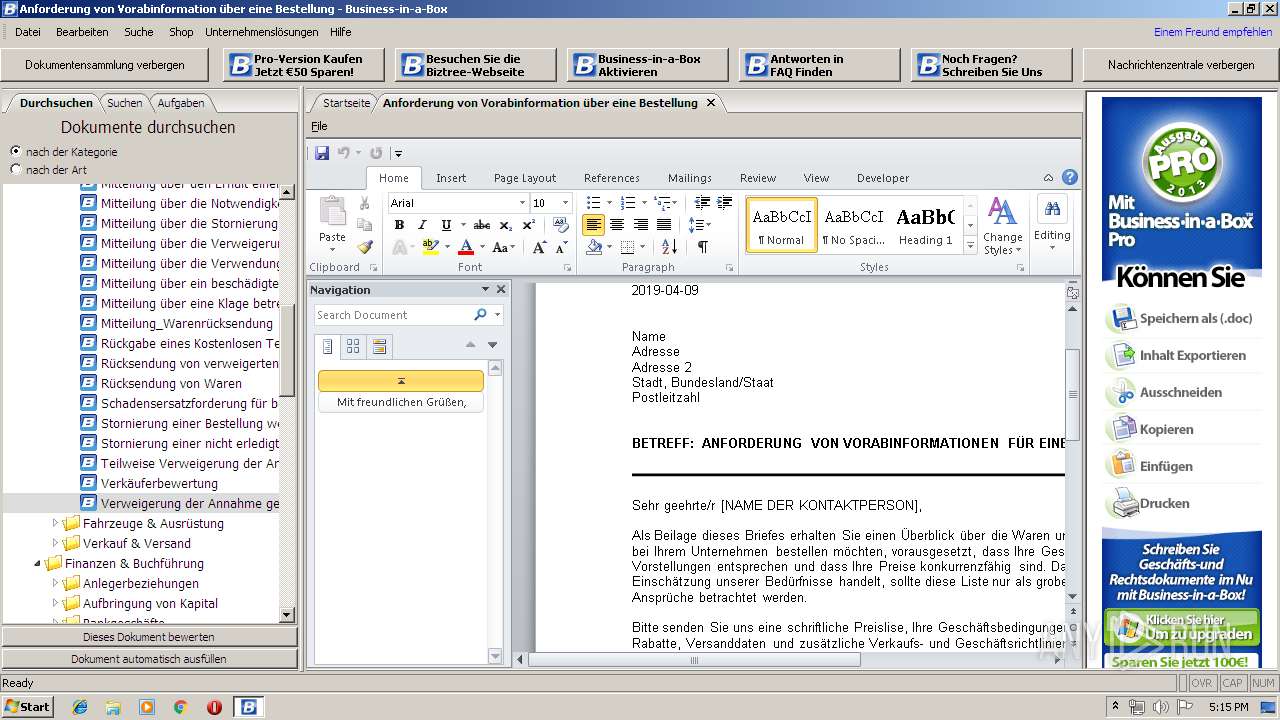Open the Startseite document tab
Screen dimensions: 1280x720
point(346,103)
